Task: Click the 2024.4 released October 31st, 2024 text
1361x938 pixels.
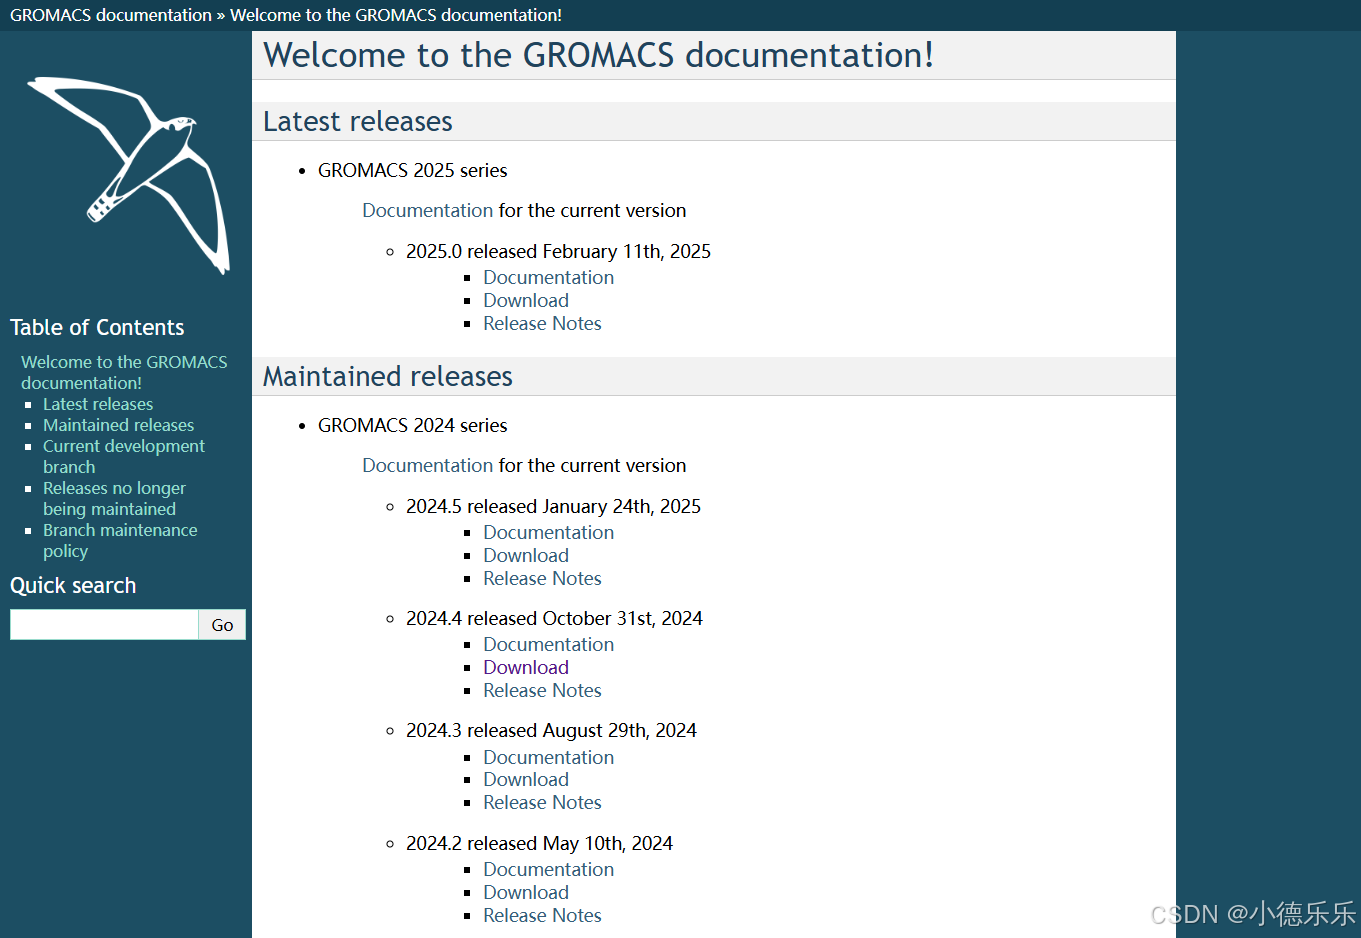Action: click(x=554, y=618)
